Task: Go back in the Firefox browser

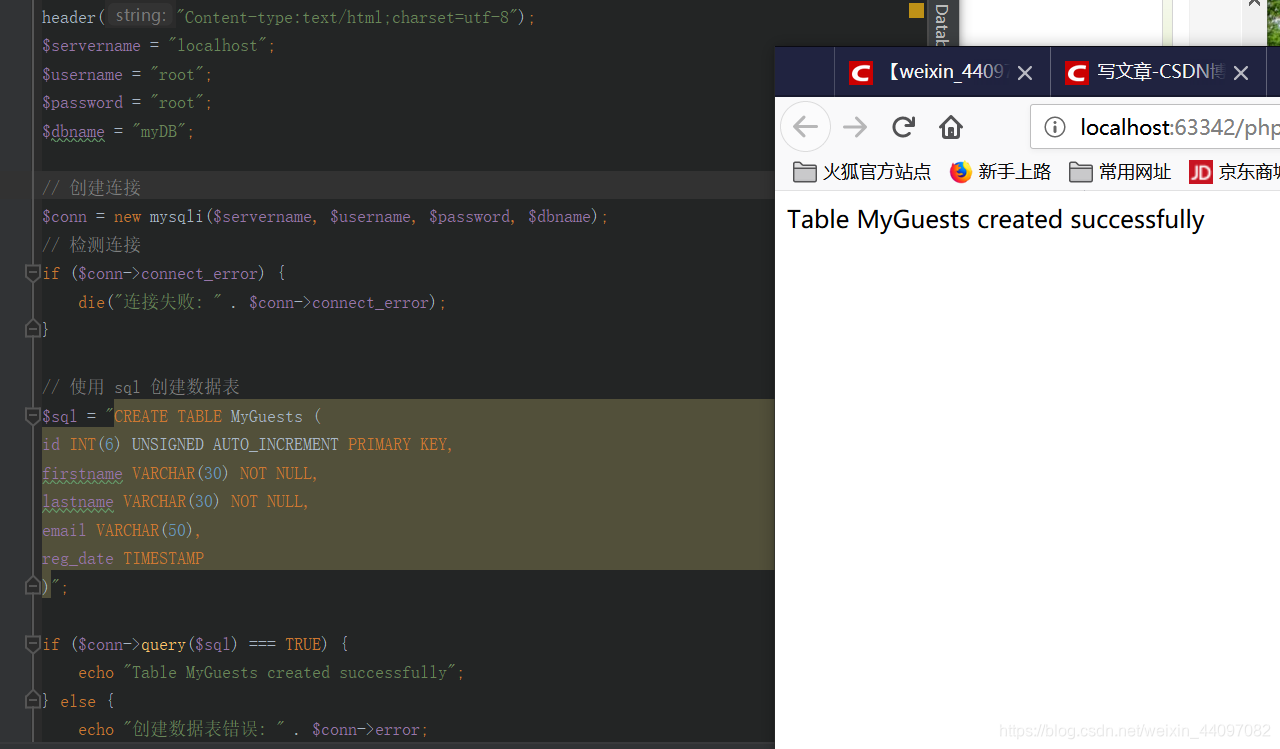Action: click(806, 127)
